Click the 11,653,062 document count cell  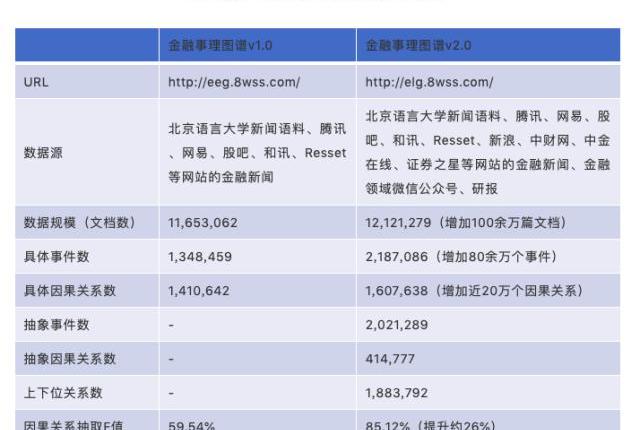point(203,222)
